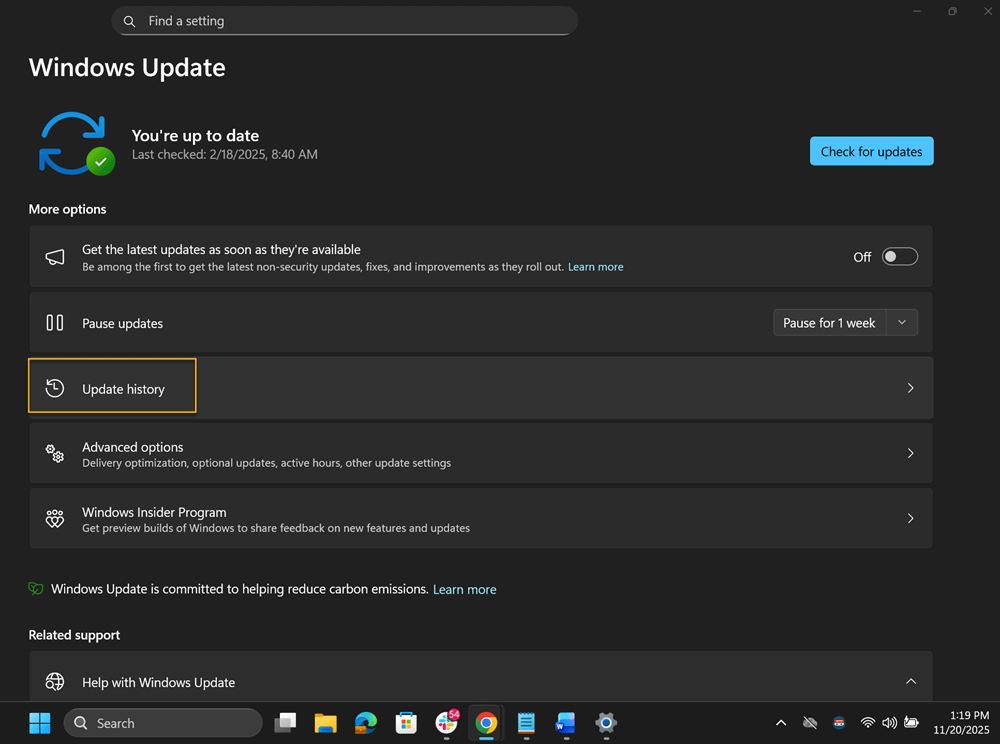This screenshot has height=744, width=1000.
Task: Open File Explorer from the taskbar
Action: point(325,723)
